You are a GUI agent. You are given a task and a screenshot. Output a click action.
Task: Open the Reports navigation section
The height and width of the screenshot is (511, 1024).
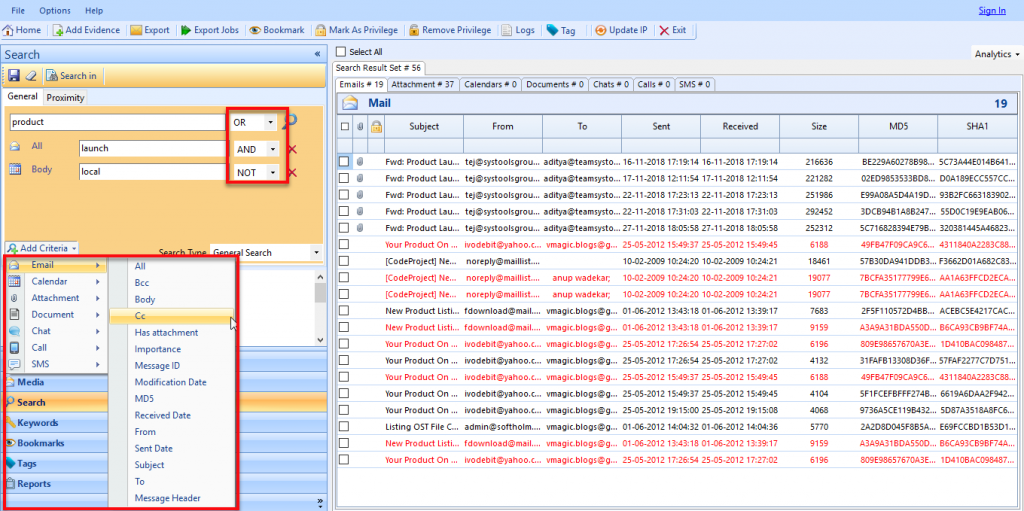coord(163,484)
